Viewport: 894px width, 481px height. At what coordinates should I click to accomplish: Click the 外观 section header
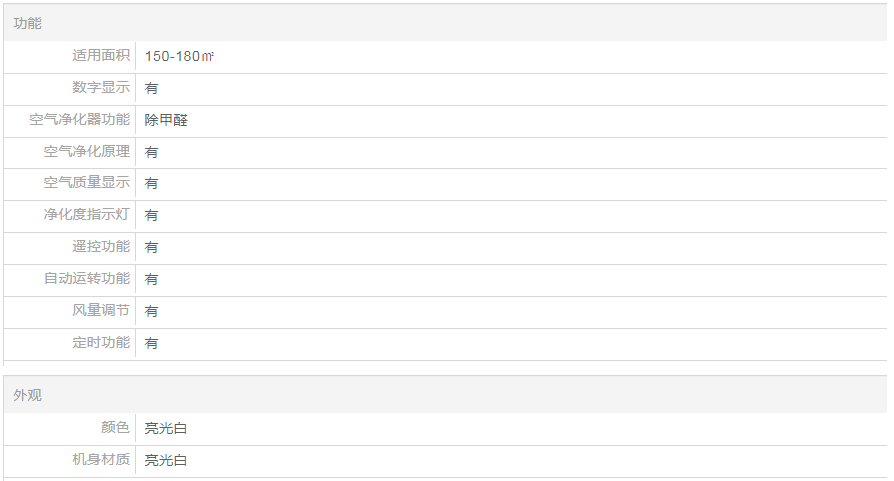(28, 396)
